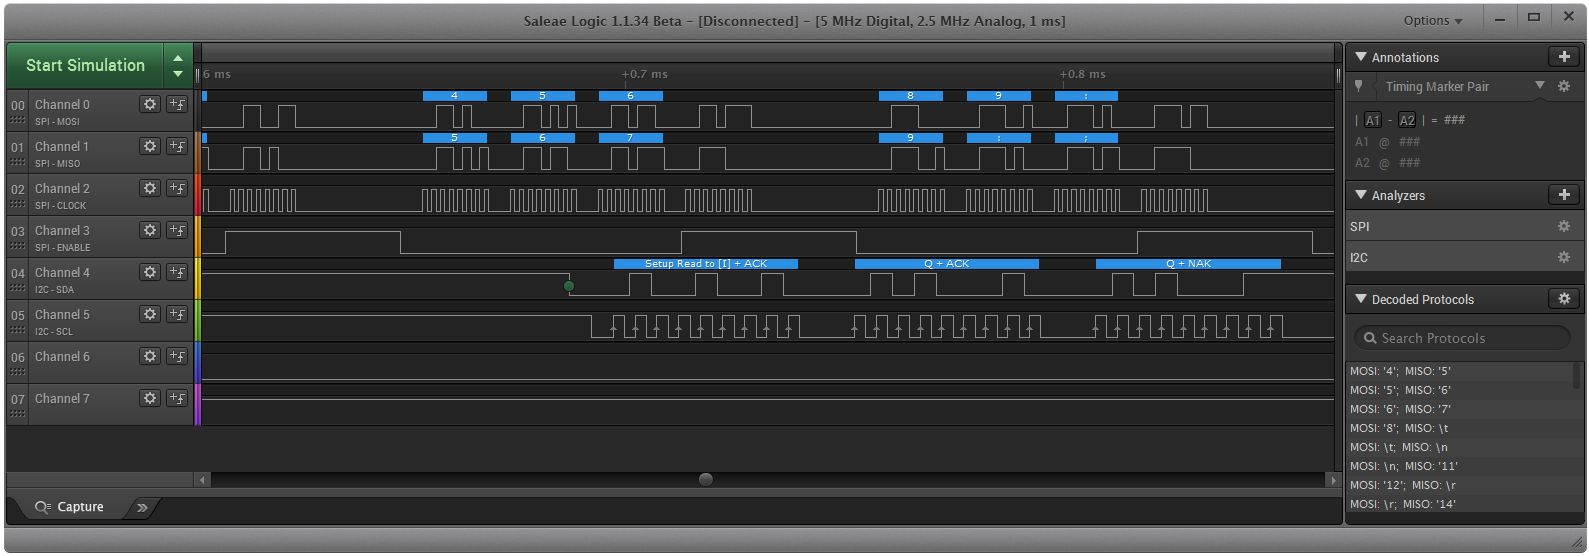
Task: Open the Timing Marker Pair dropdown
Action: 1540,86
